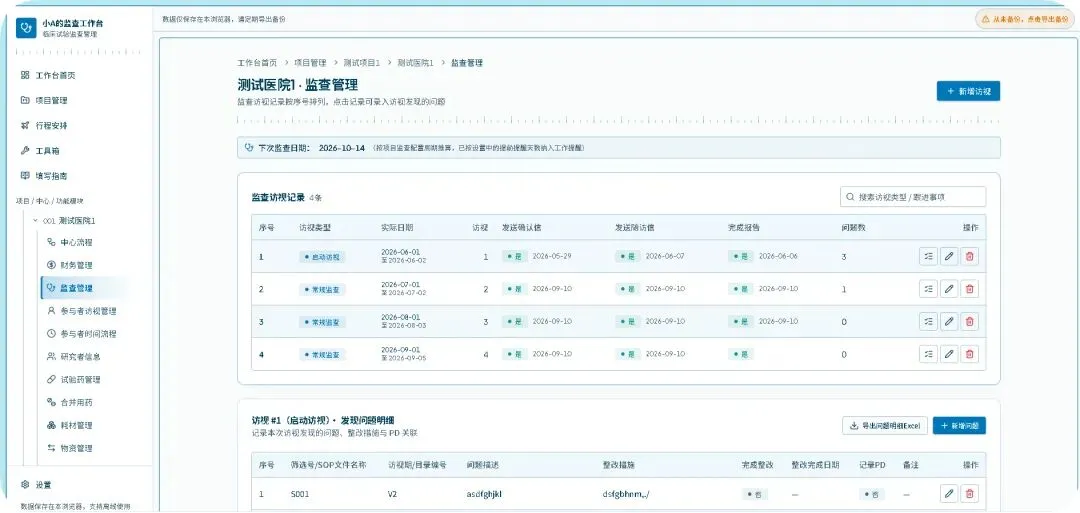This screenshot has height=513, width=1080.
Task: Click the stethoscope app logo in the sidebar header
Action: click(x=25, y=28)
